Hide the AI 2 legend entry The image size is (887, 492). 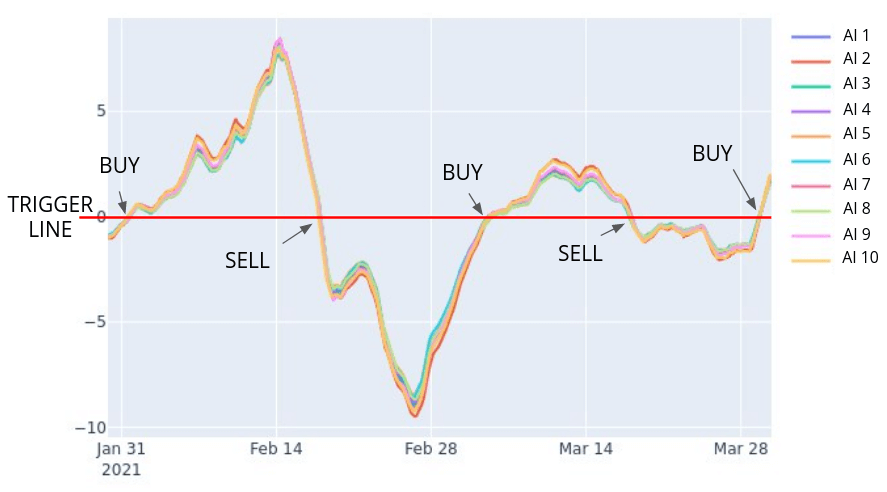click(856, 59)
